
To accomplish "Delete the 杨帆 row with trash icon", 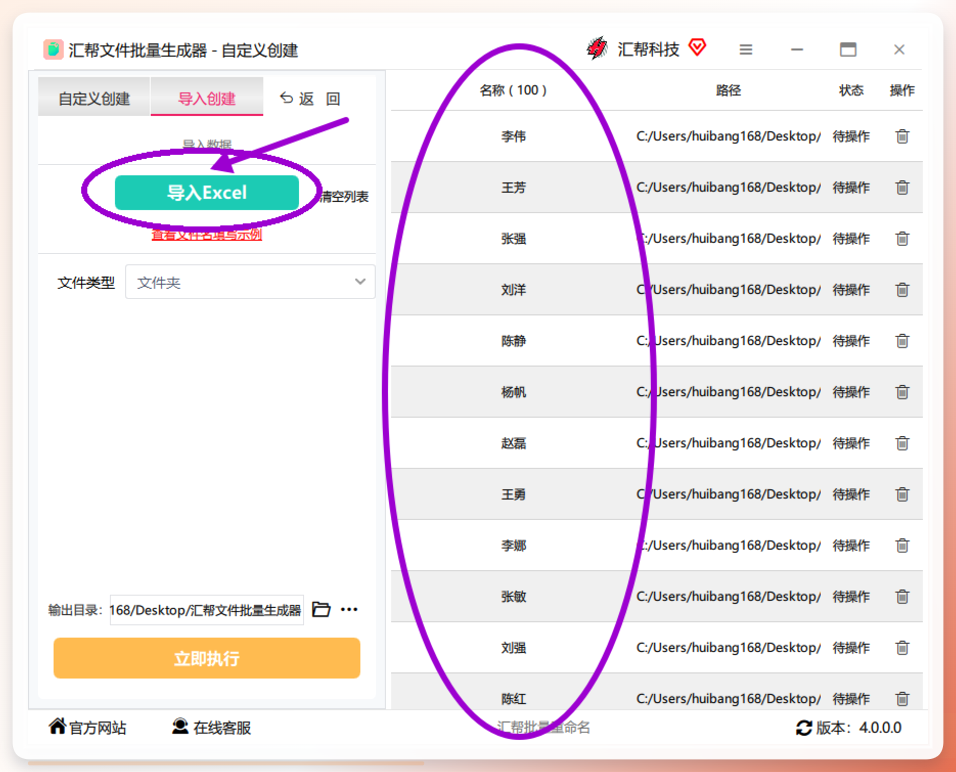I will (902, 392).
